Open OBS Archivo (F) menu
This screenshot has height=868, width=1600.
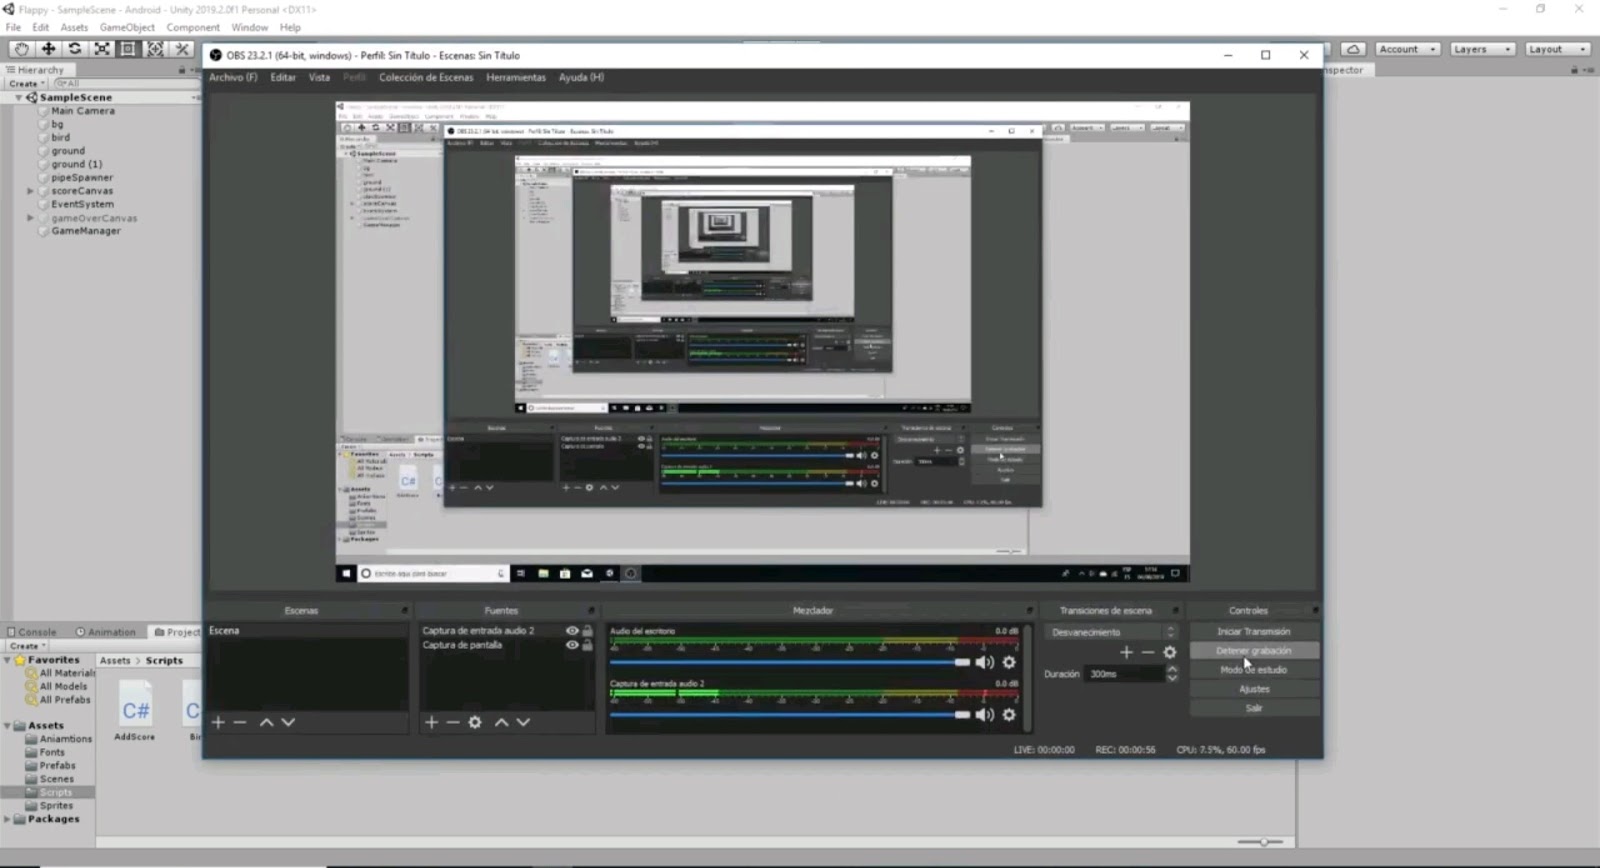233,77
